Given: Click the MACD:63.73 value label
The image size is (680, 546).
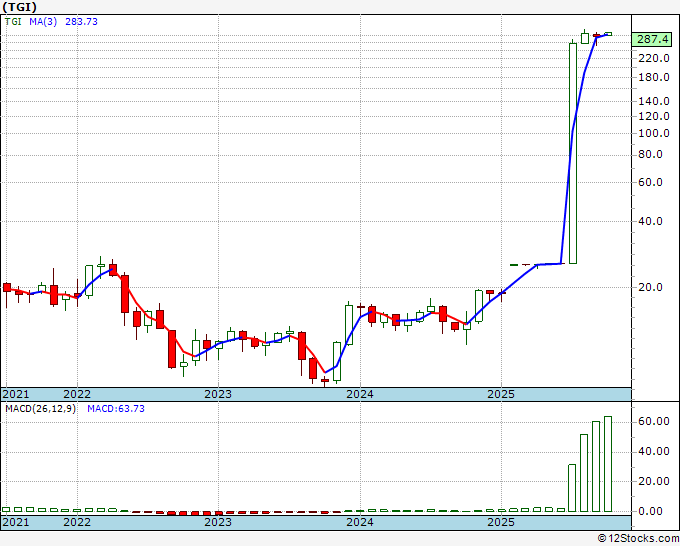Looking at the screenshot, I should [116, 409].
